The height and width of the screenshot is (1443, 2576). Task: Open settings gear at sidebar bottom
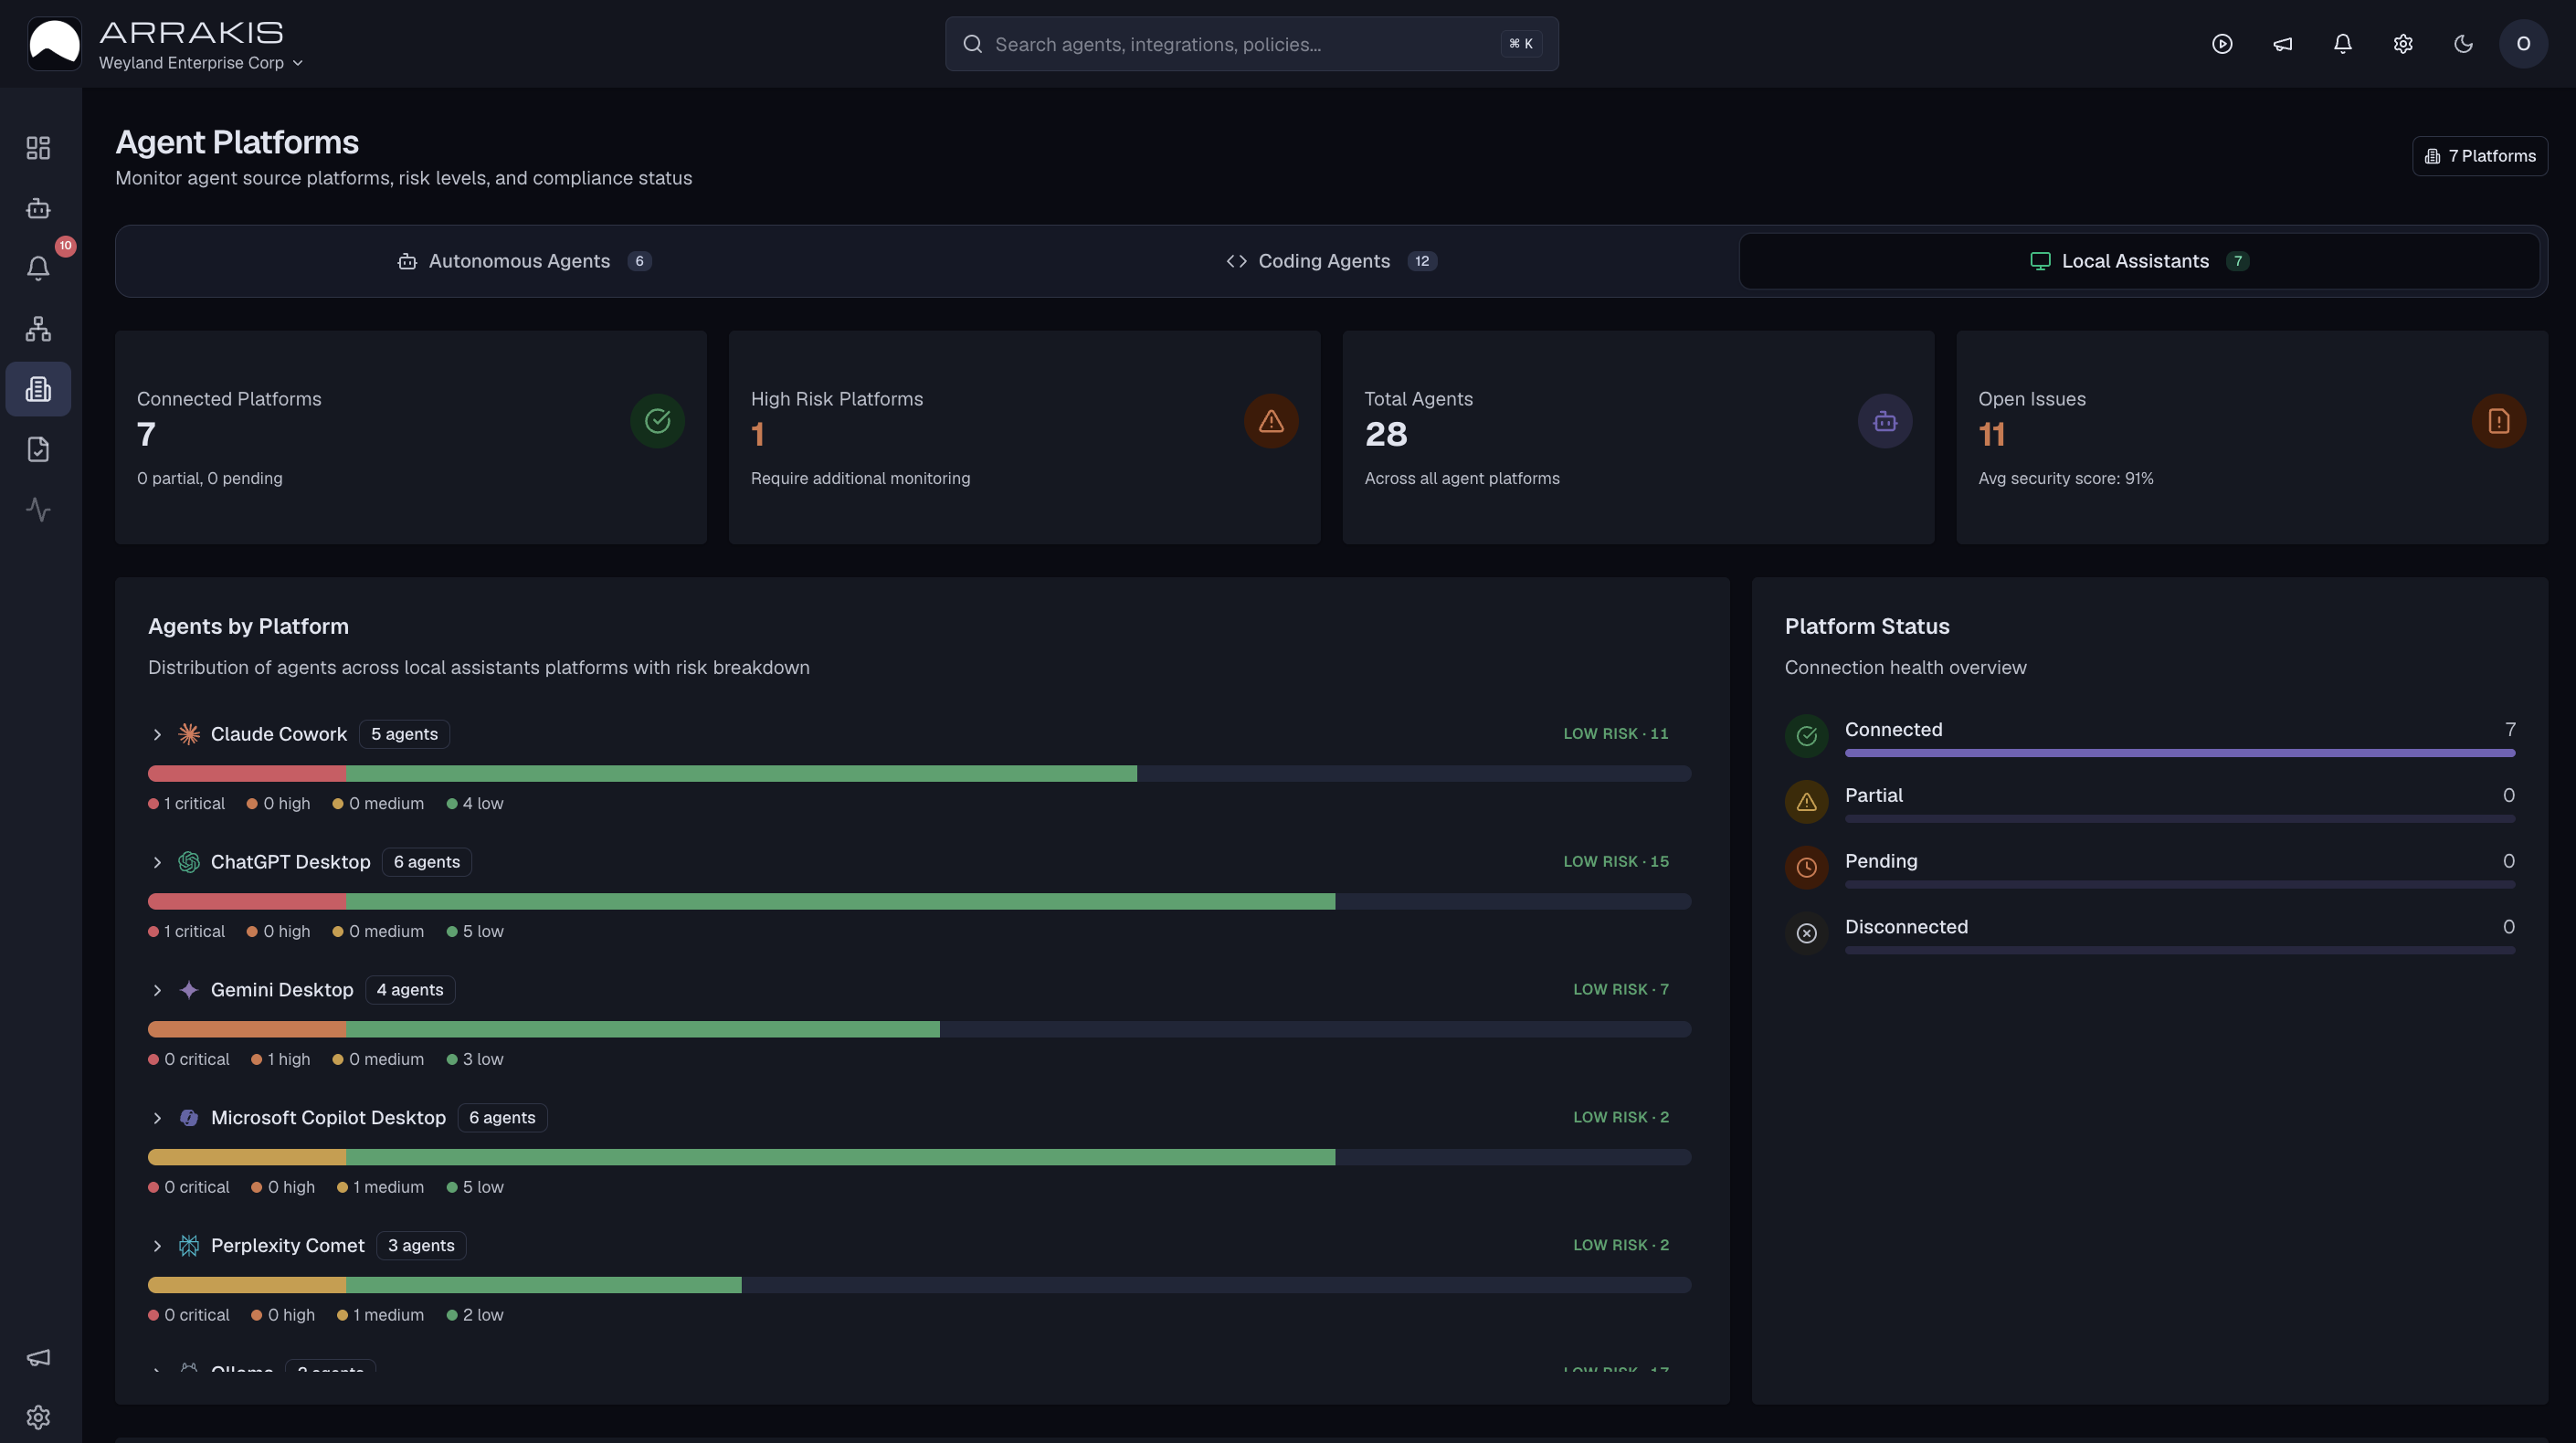click(38, 1417)
